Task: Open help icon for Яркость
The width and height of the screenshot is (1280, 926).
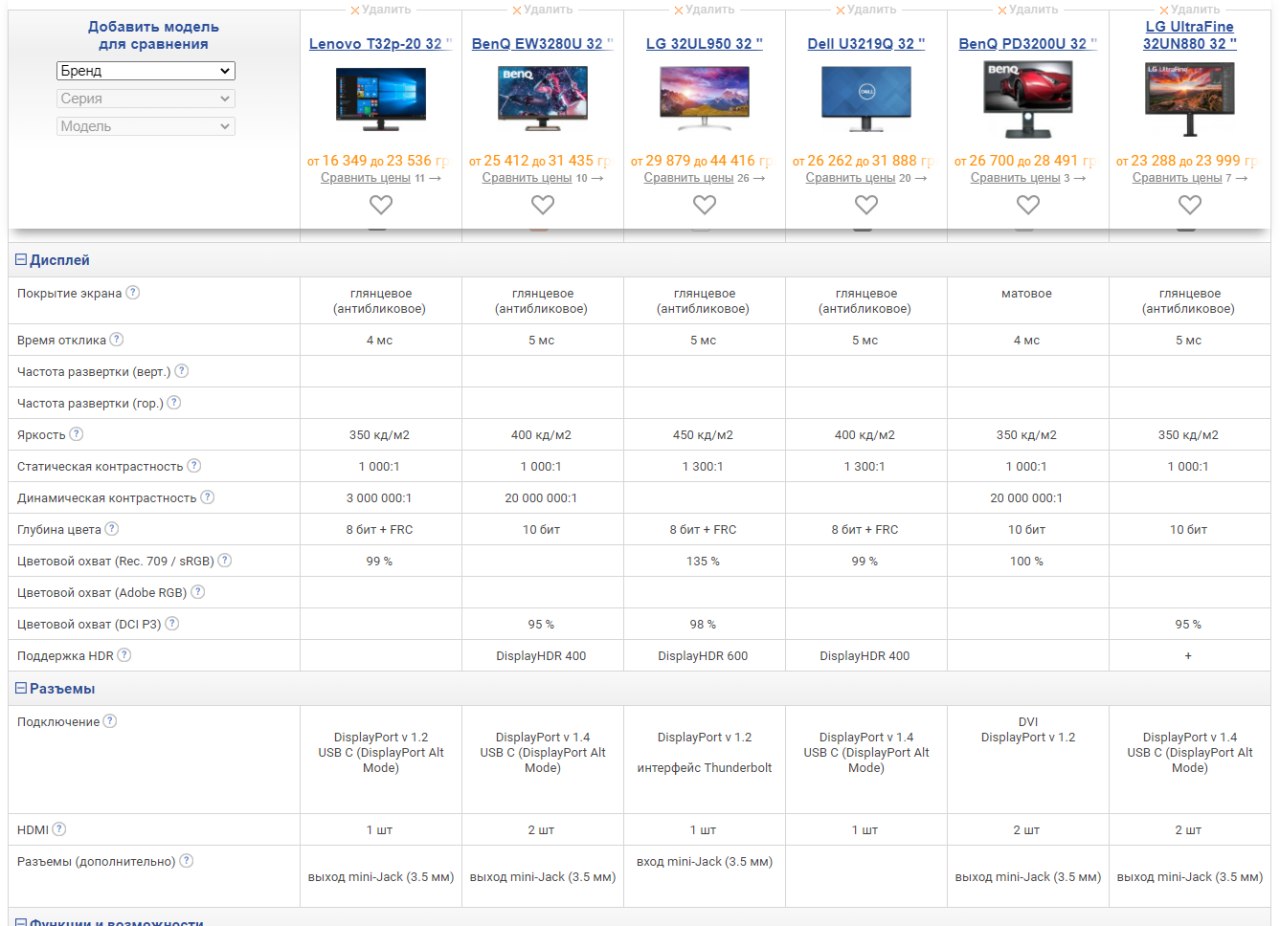Action: (x=76, y=434)
